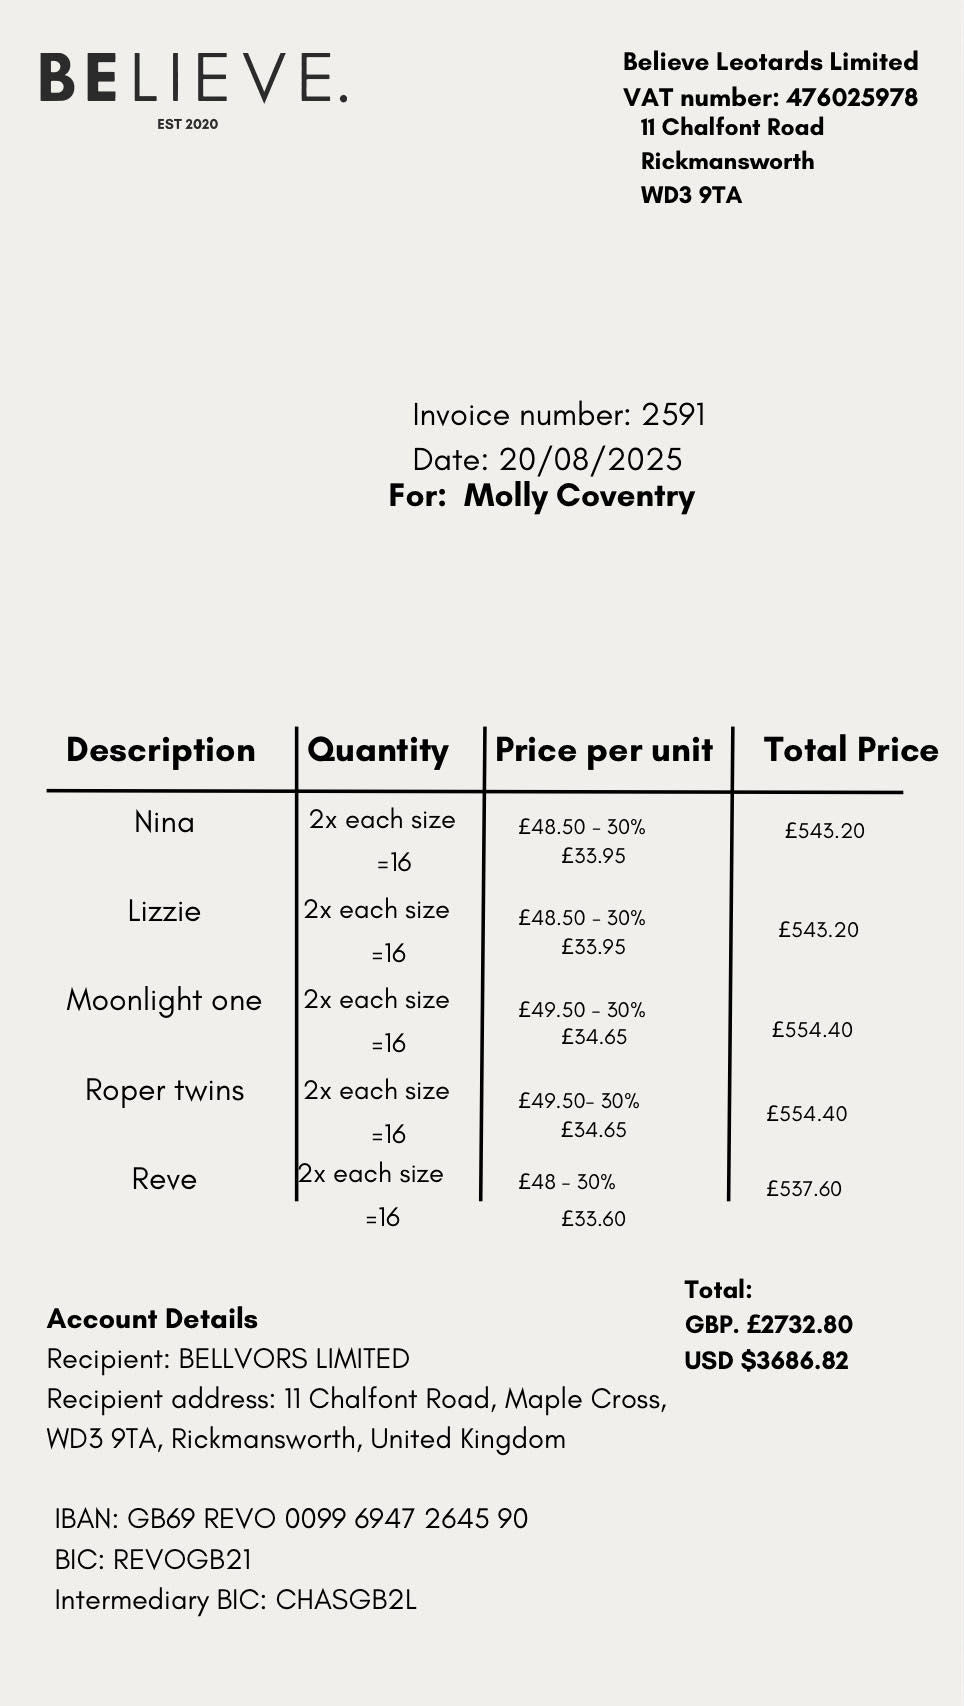964x1706 pixels.
Task: Click the Total Price column header
Action: (851, 750)
